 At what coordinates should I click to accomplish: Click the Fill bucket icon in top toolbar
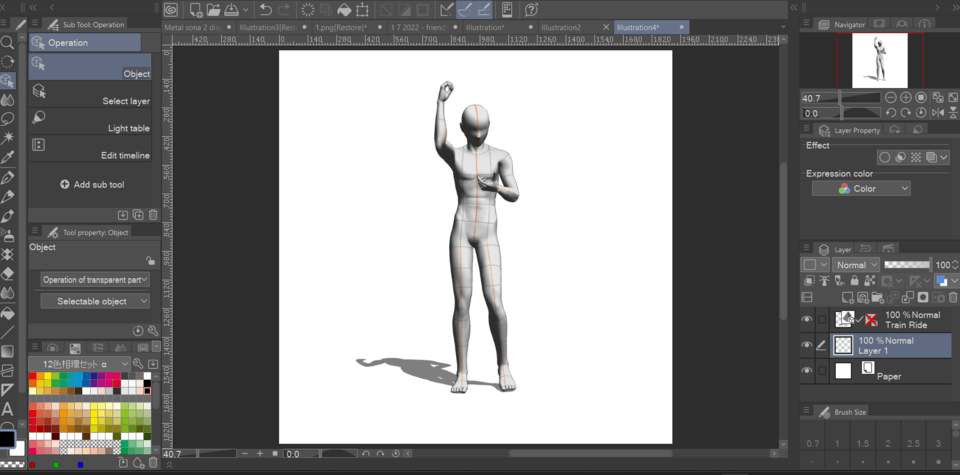pyautogui.click(x=344, y=9)
